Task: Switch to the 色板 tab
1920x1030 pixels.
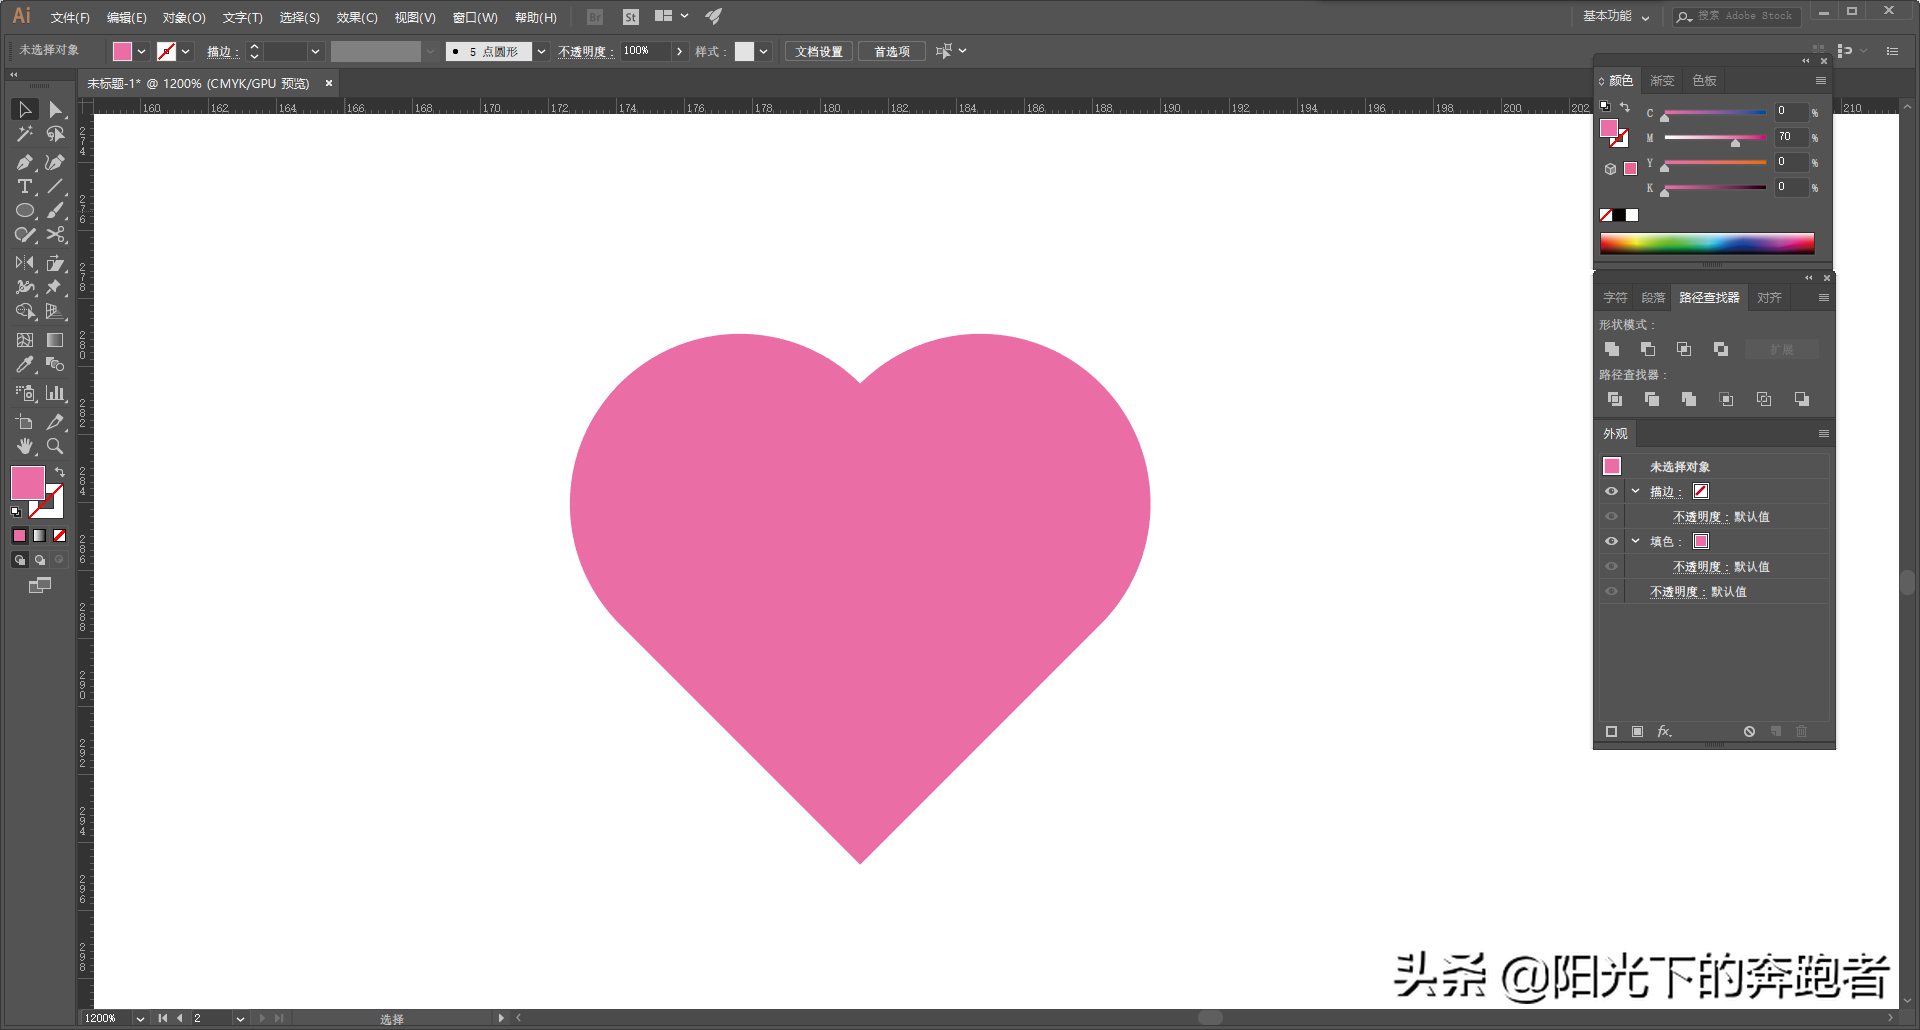Action: pos(1704,81)
